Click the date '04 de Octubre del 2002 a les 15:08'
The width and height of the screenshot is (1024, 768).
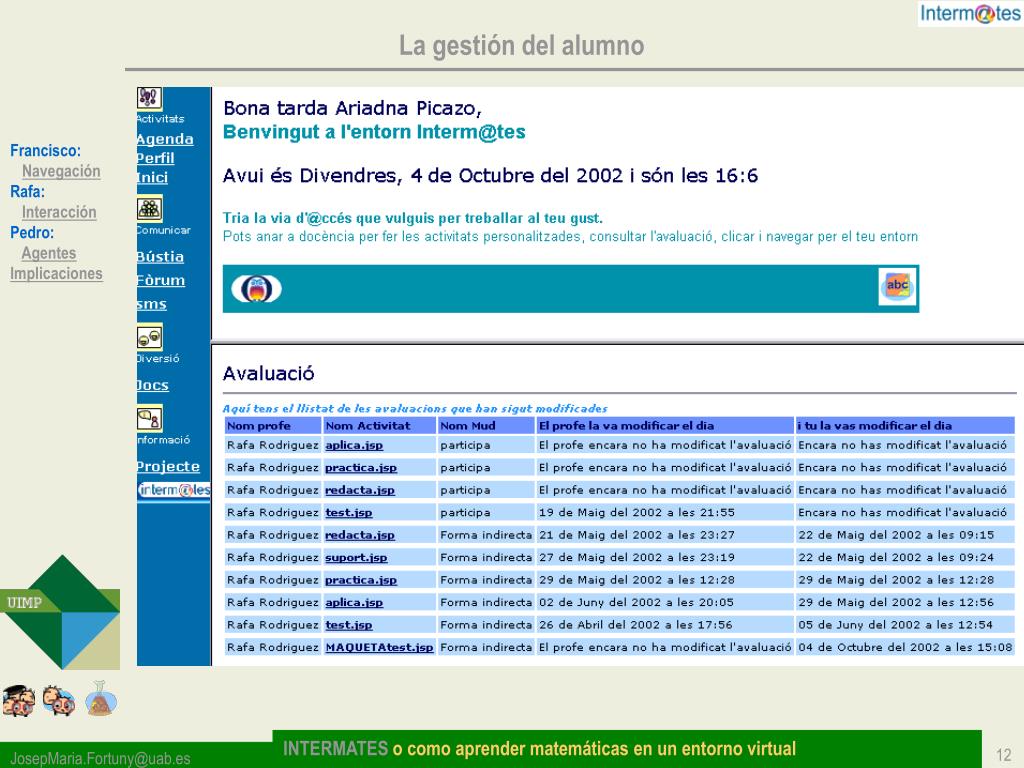click(x=905, y=647)
